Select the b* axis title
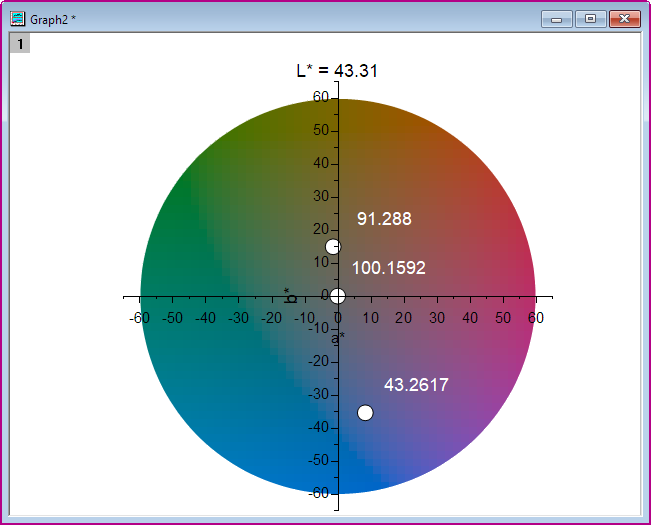Screen dimensions: 651x525 (290, 295)
